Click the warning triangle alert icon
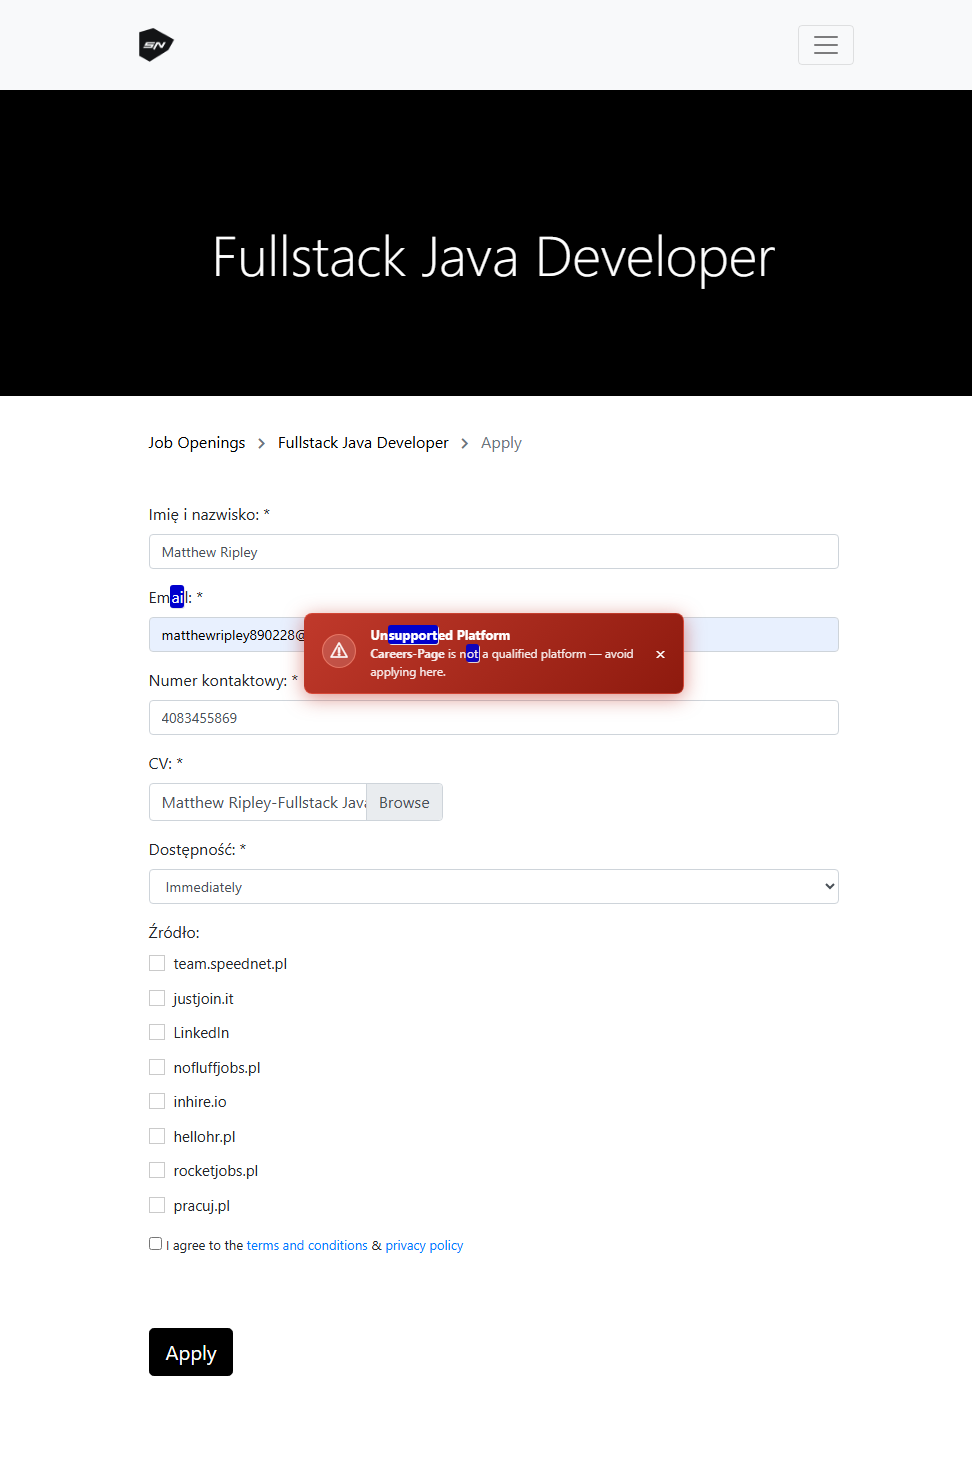 pyautogui.click(x=339, y=651)
